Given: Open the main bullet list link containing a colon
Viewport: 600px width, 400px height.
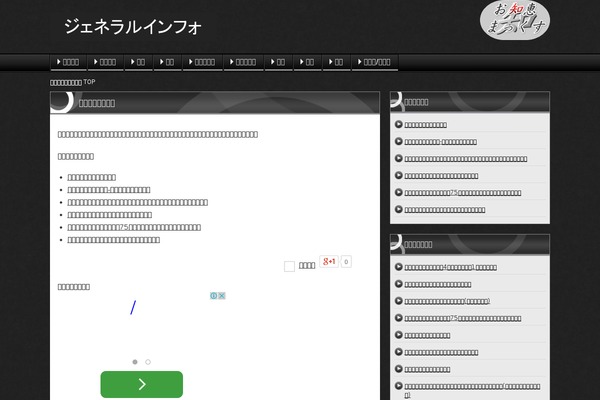Looking at the screenshot, I should (x=109, y=190).
